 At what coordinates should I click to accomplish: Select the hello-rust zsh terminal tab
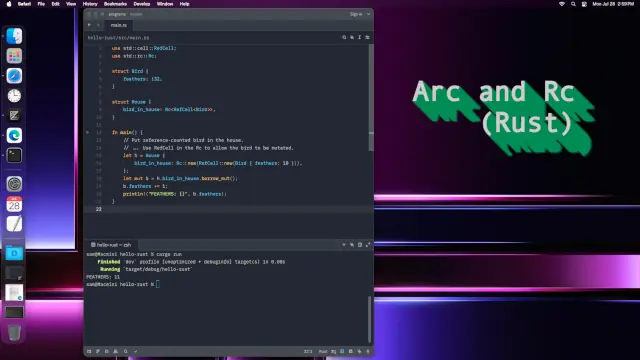(111, 245)
